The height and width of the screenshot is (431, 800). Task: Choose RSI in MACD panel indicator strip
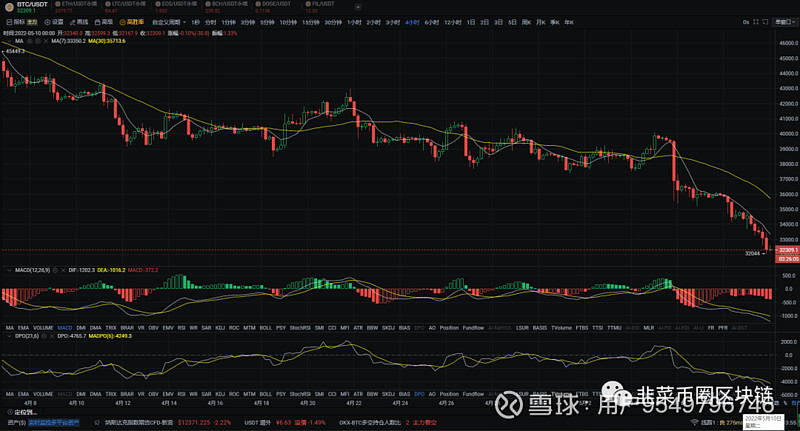point(181,328)
